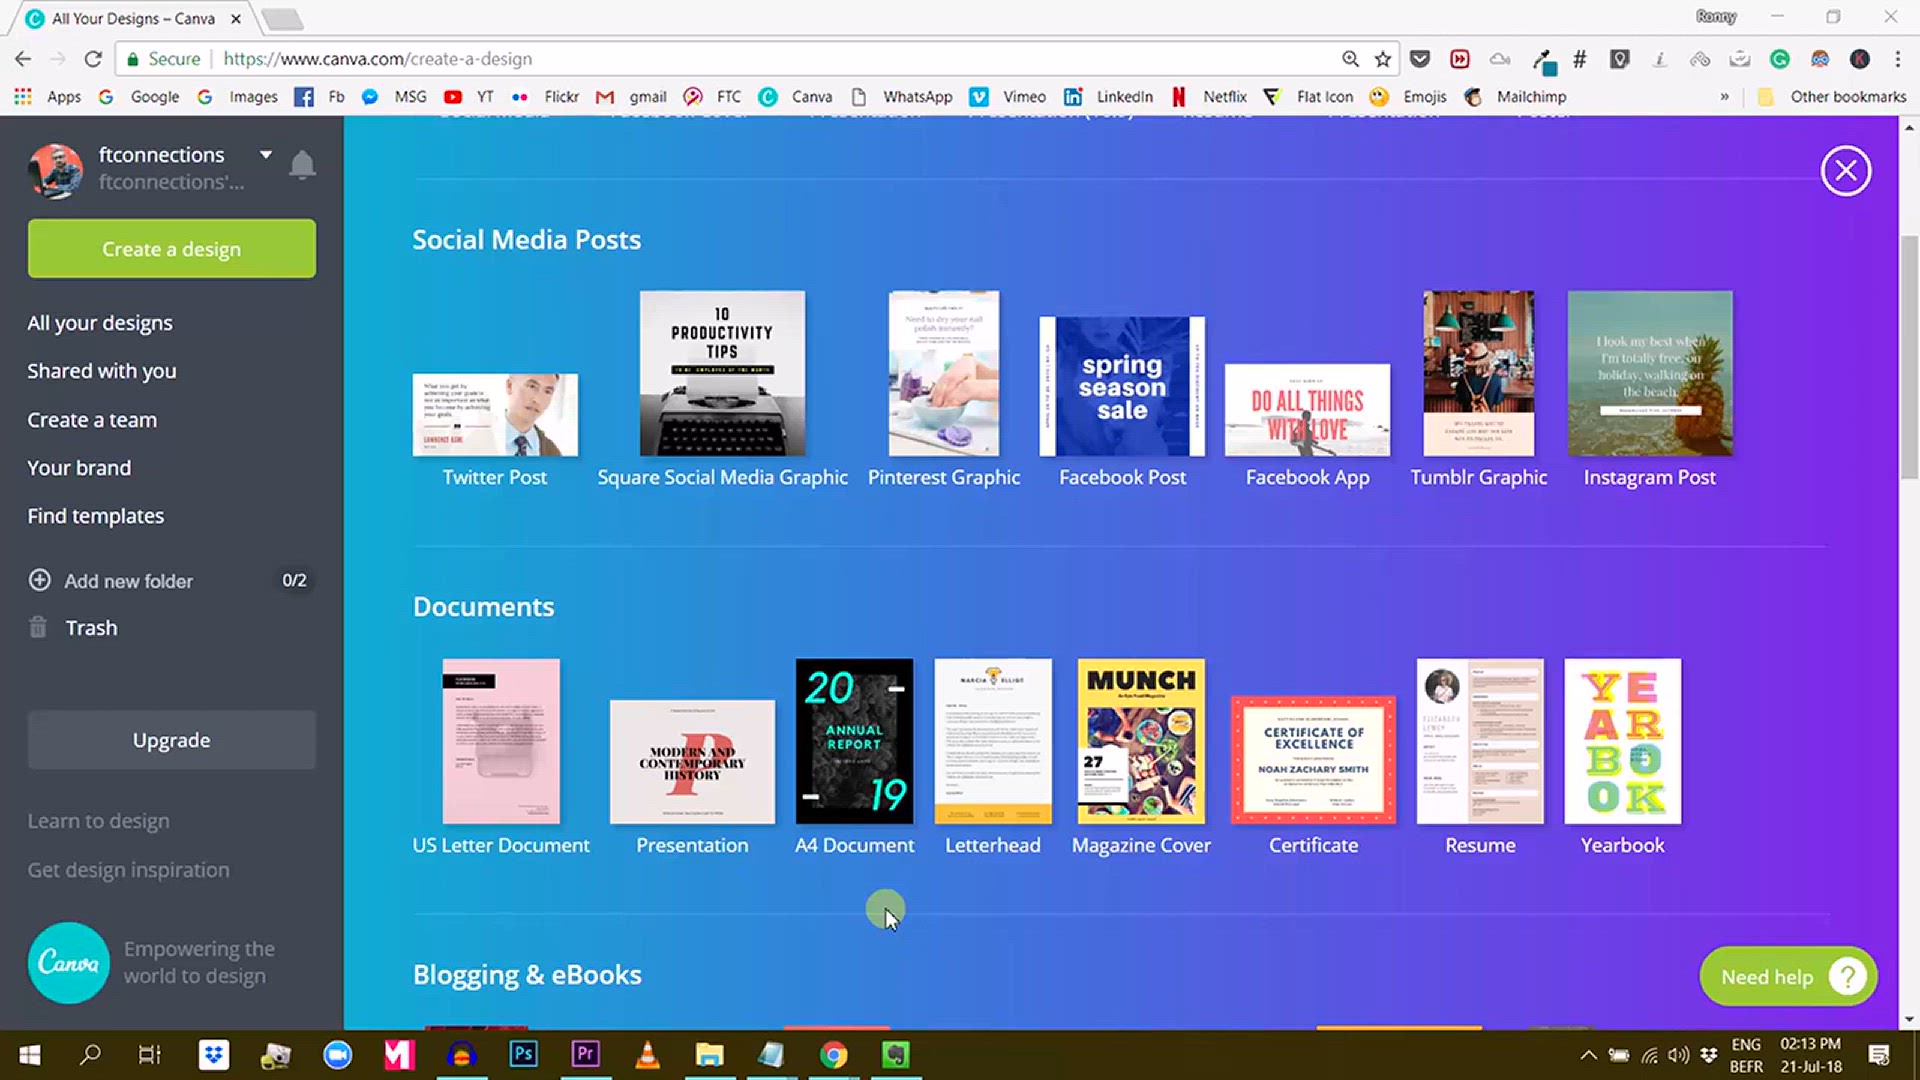
Task: Open Get design inspiration link
Action: [x=128, y=870]
